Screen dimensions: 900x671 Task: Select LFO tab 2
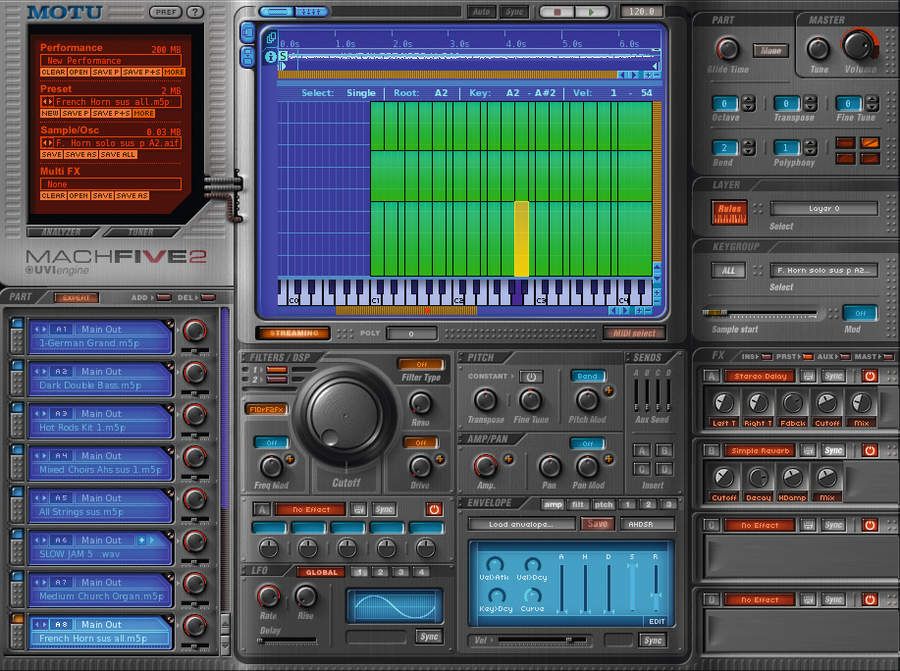click(x=380, y=572)
